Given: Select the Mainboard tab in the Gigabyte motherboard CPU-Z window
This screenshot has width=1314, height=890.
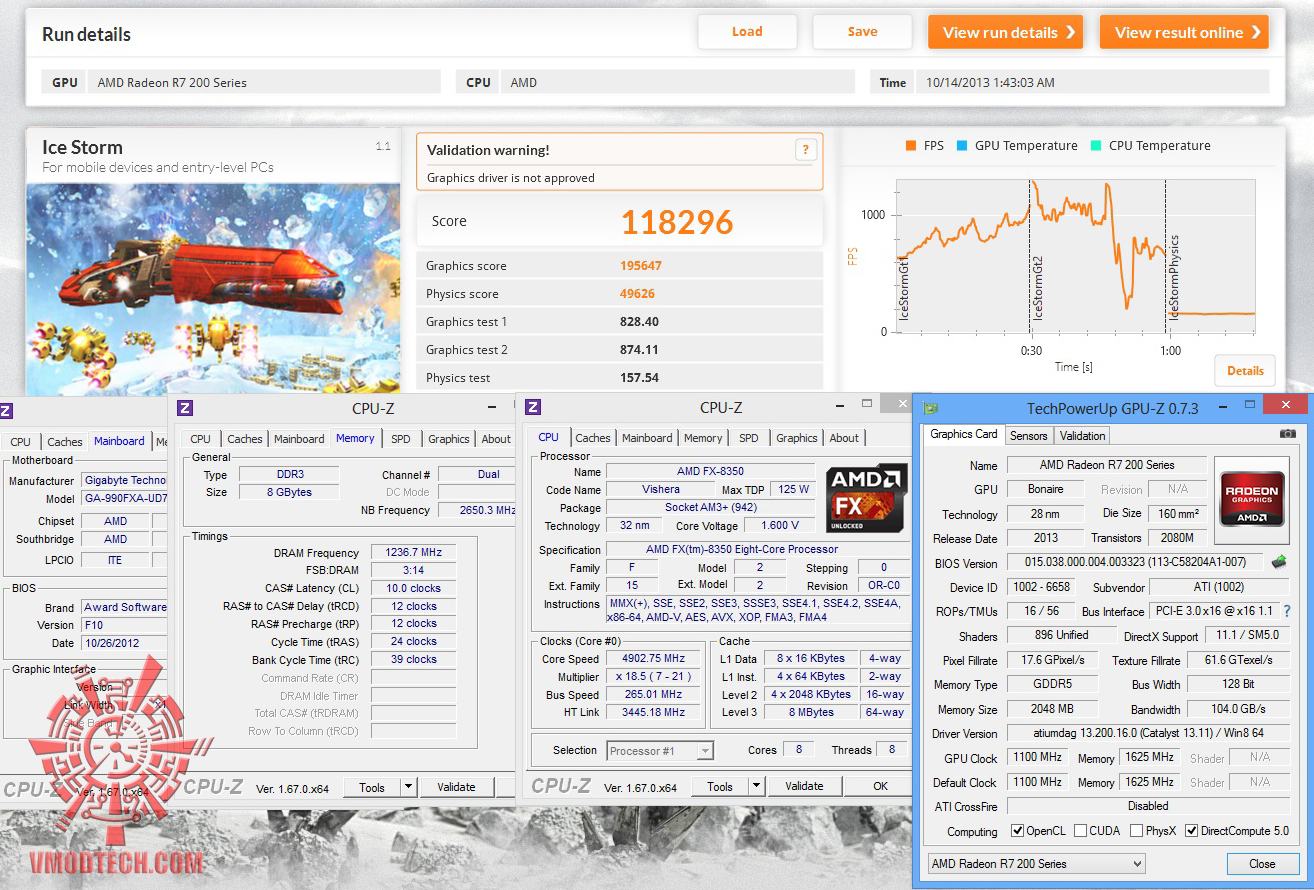Looking at the screenshot, I should pos(119,441).
